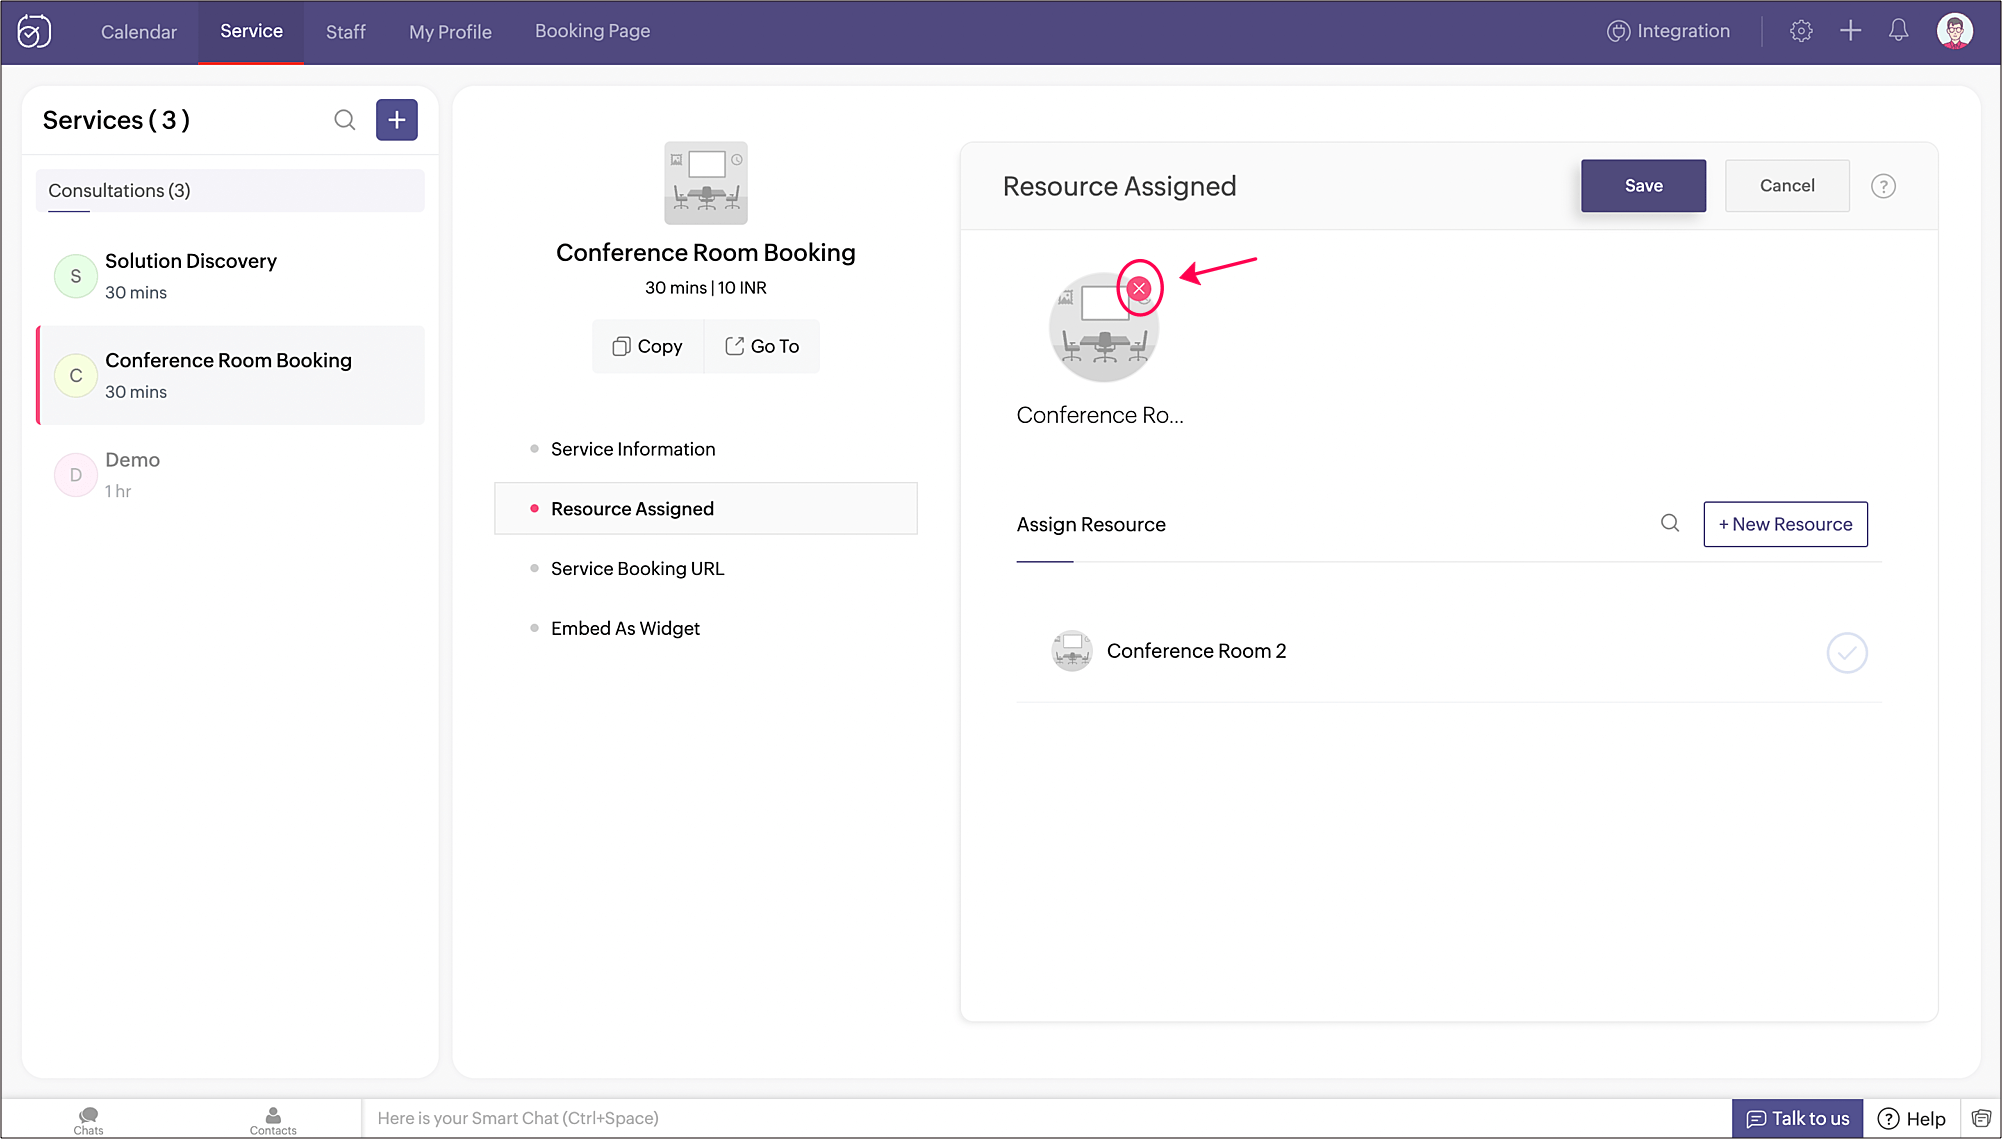Image resolution: width=2002 pixels, height=1139 pixels.
Task: Select Conference Room Booking in services list
Action: pos(230,375)
